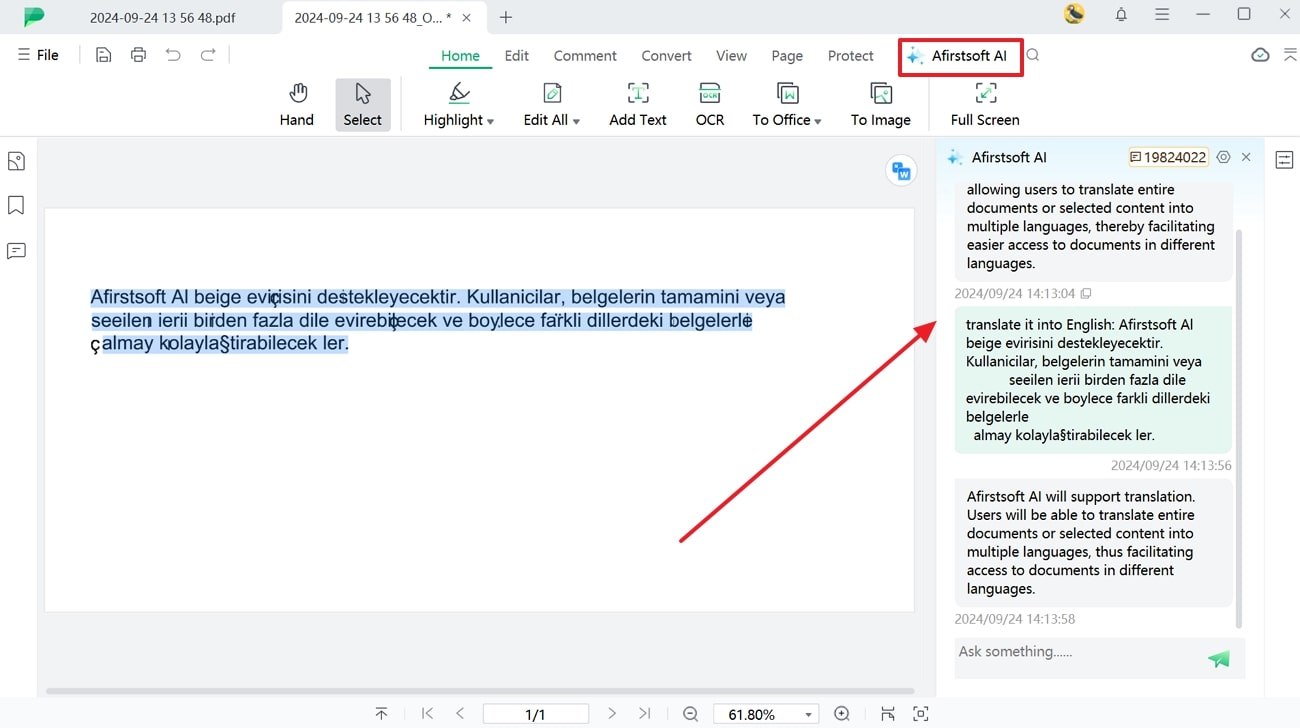This screenshot has width=1300, height=728.
Task: Open a new tab with plus button
Action: click(x=506, y=17)
